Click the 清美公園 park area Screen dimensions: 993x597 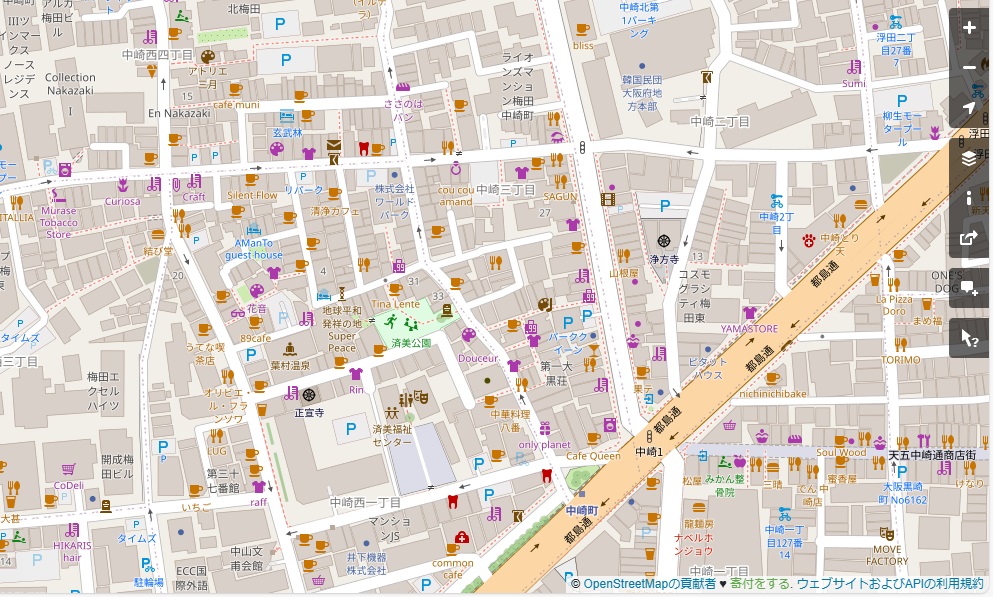[410, 327]
